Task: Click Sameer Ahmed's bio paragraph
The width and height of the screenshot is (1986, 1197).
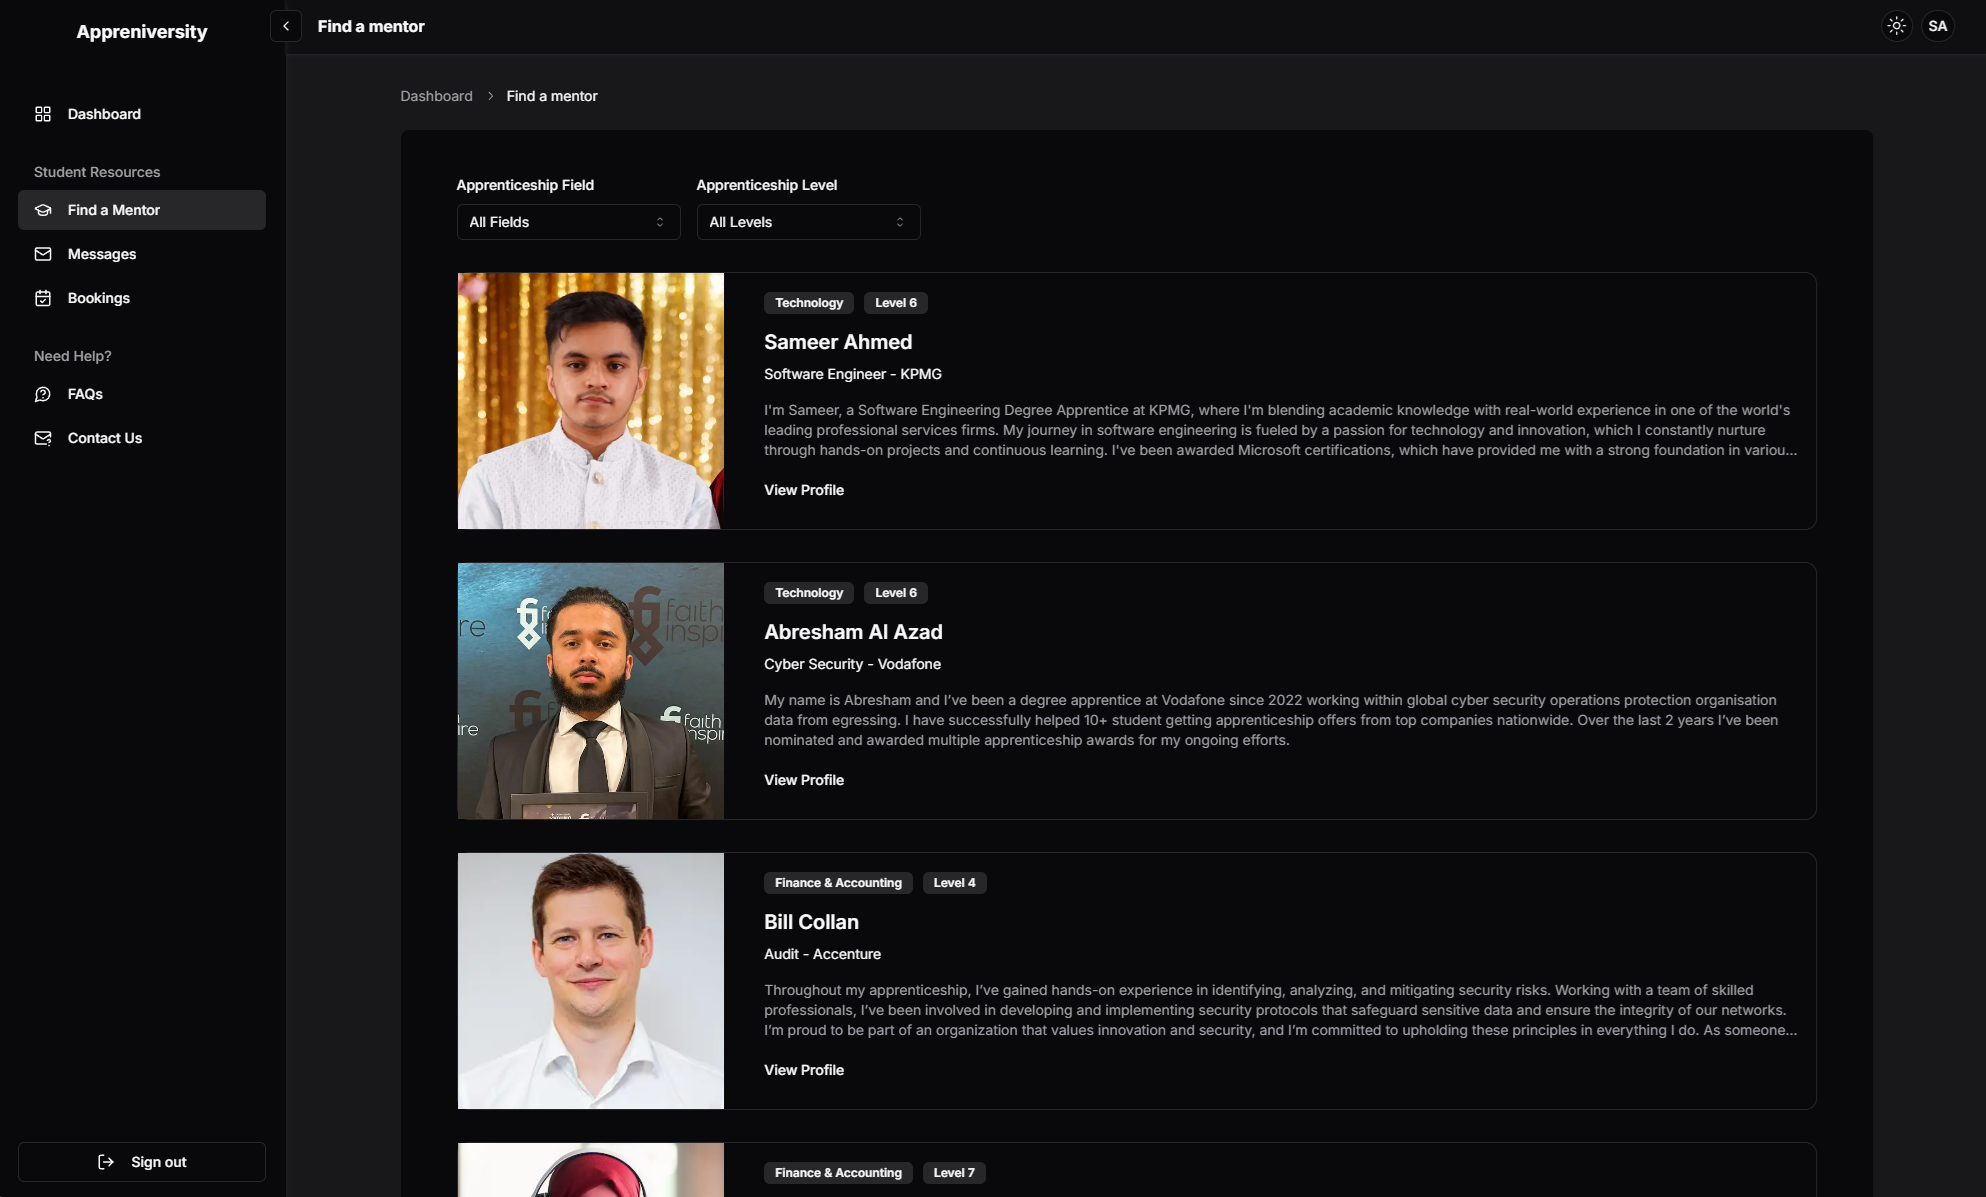Action: pos(1281,430)
